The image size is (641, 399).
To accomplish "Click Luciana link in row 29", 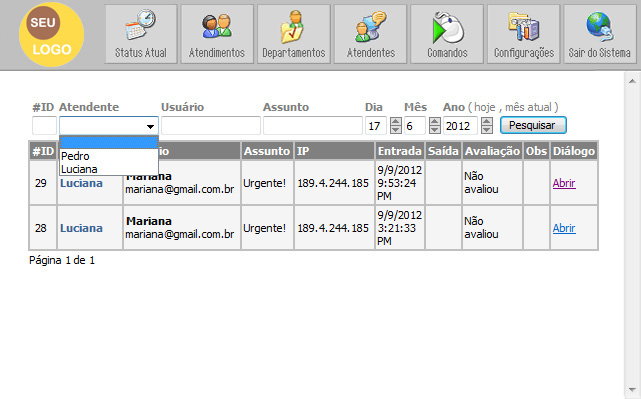I will pos(81,183).
